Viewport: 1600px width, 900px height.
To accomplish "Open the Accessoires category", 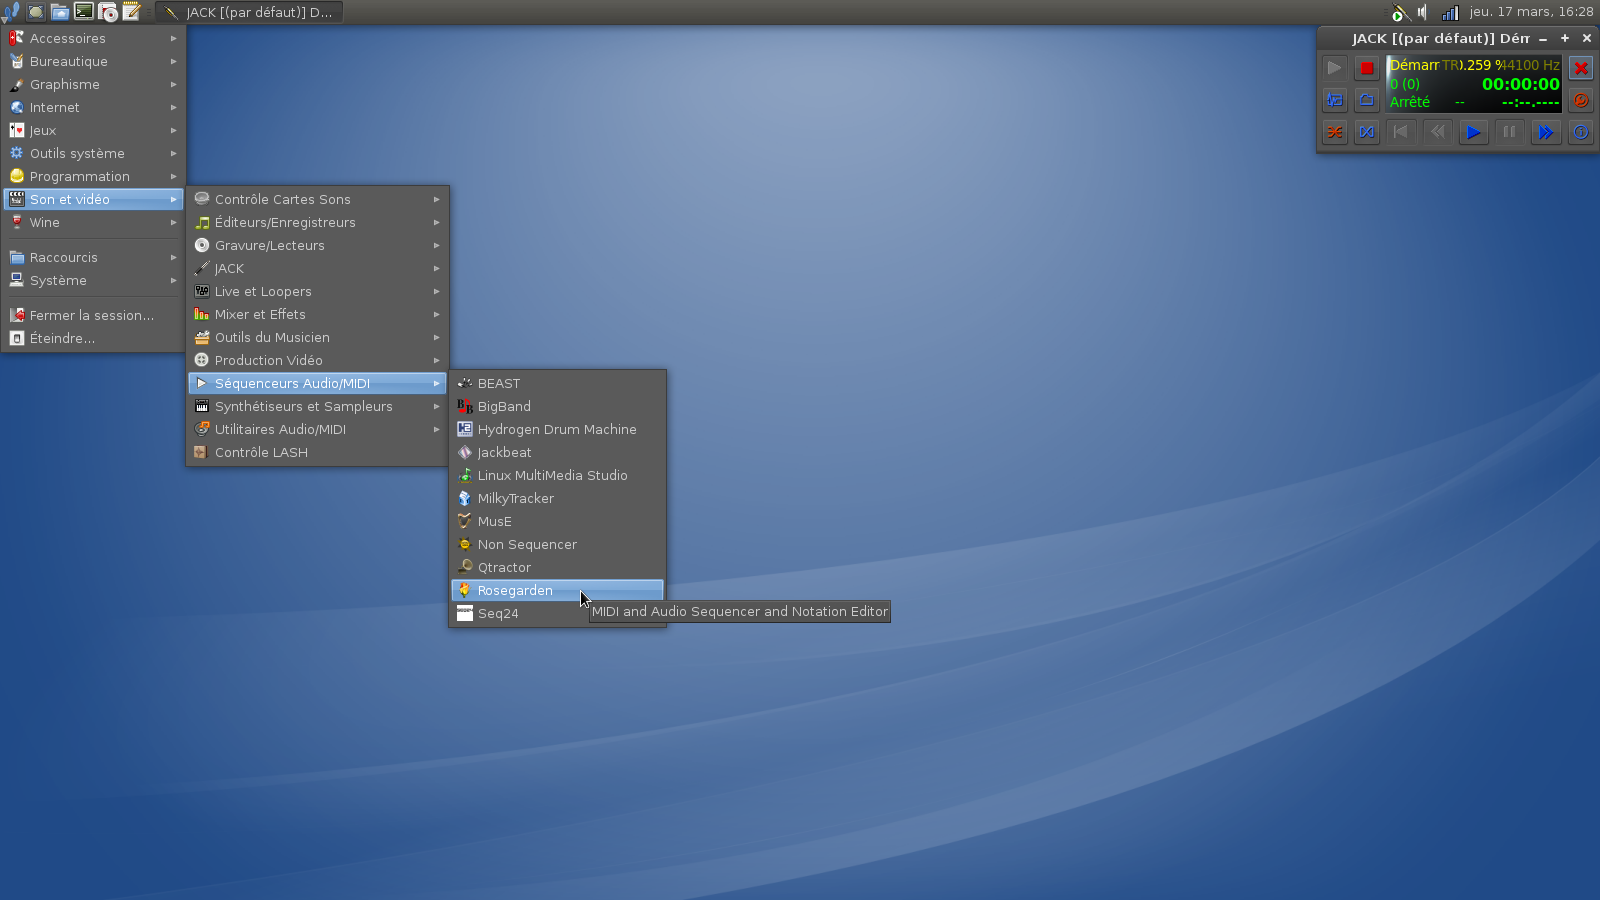I will pos(93,38).
